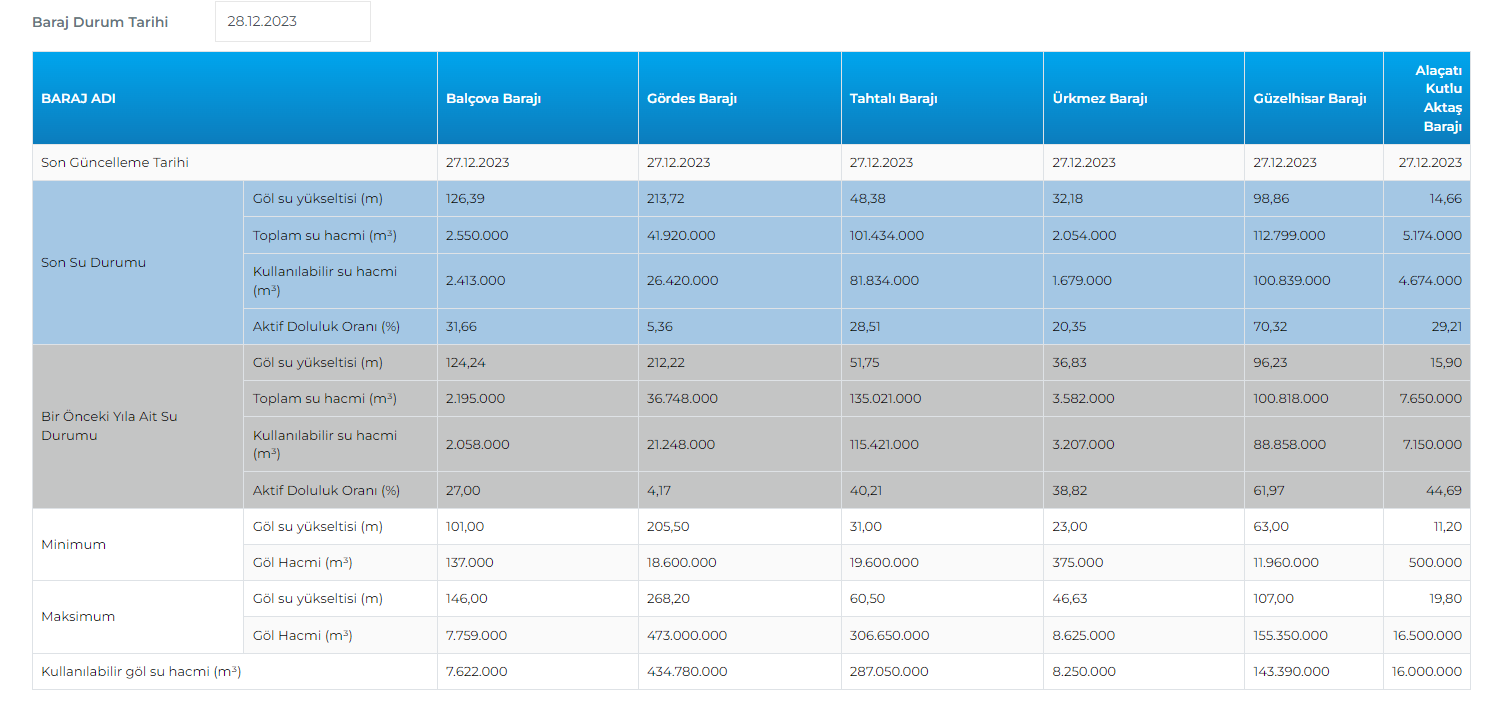Select the Gördes Barajı column header
The image size is (1496, 716).
(692, 99)
